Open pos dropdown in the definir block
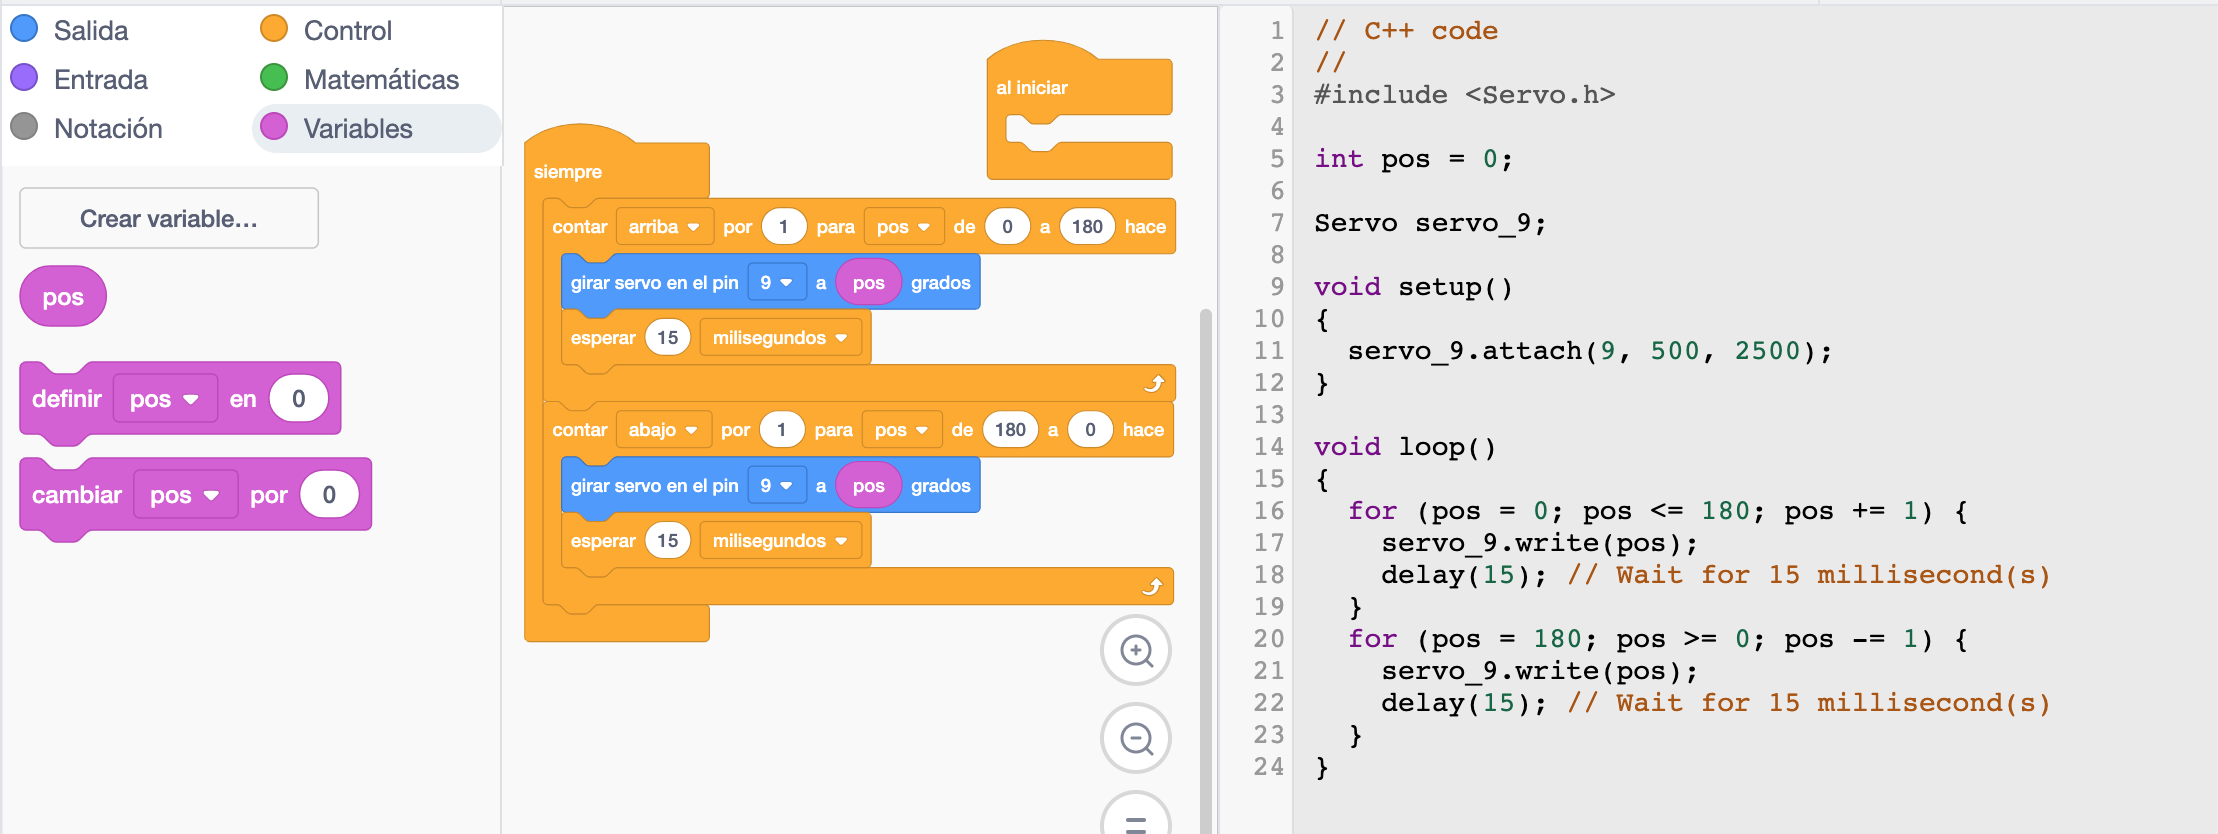2218x834 pixels. point(164,399)
